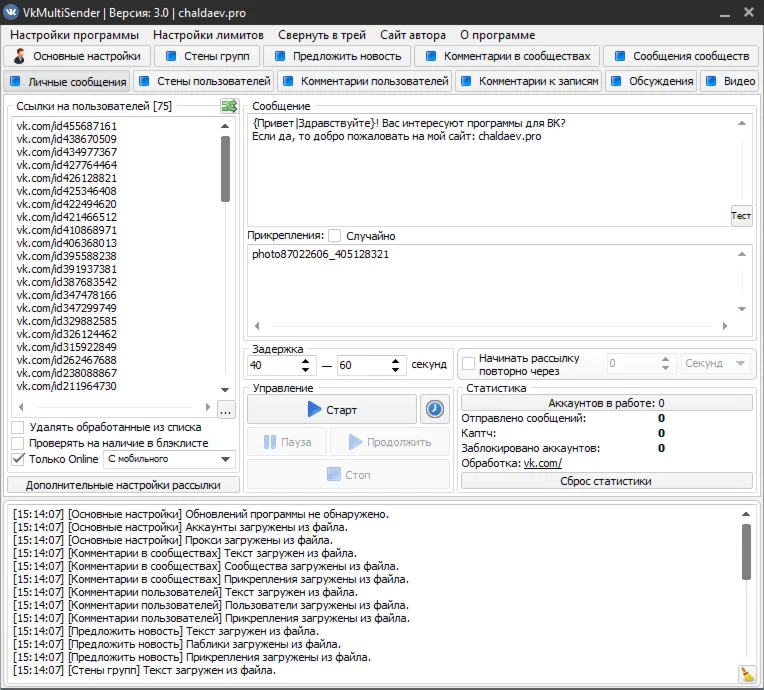This screenshot has height=690, width=764.
Task: Click the clock schedule icon beside Старт
Action: click(434, 409)
